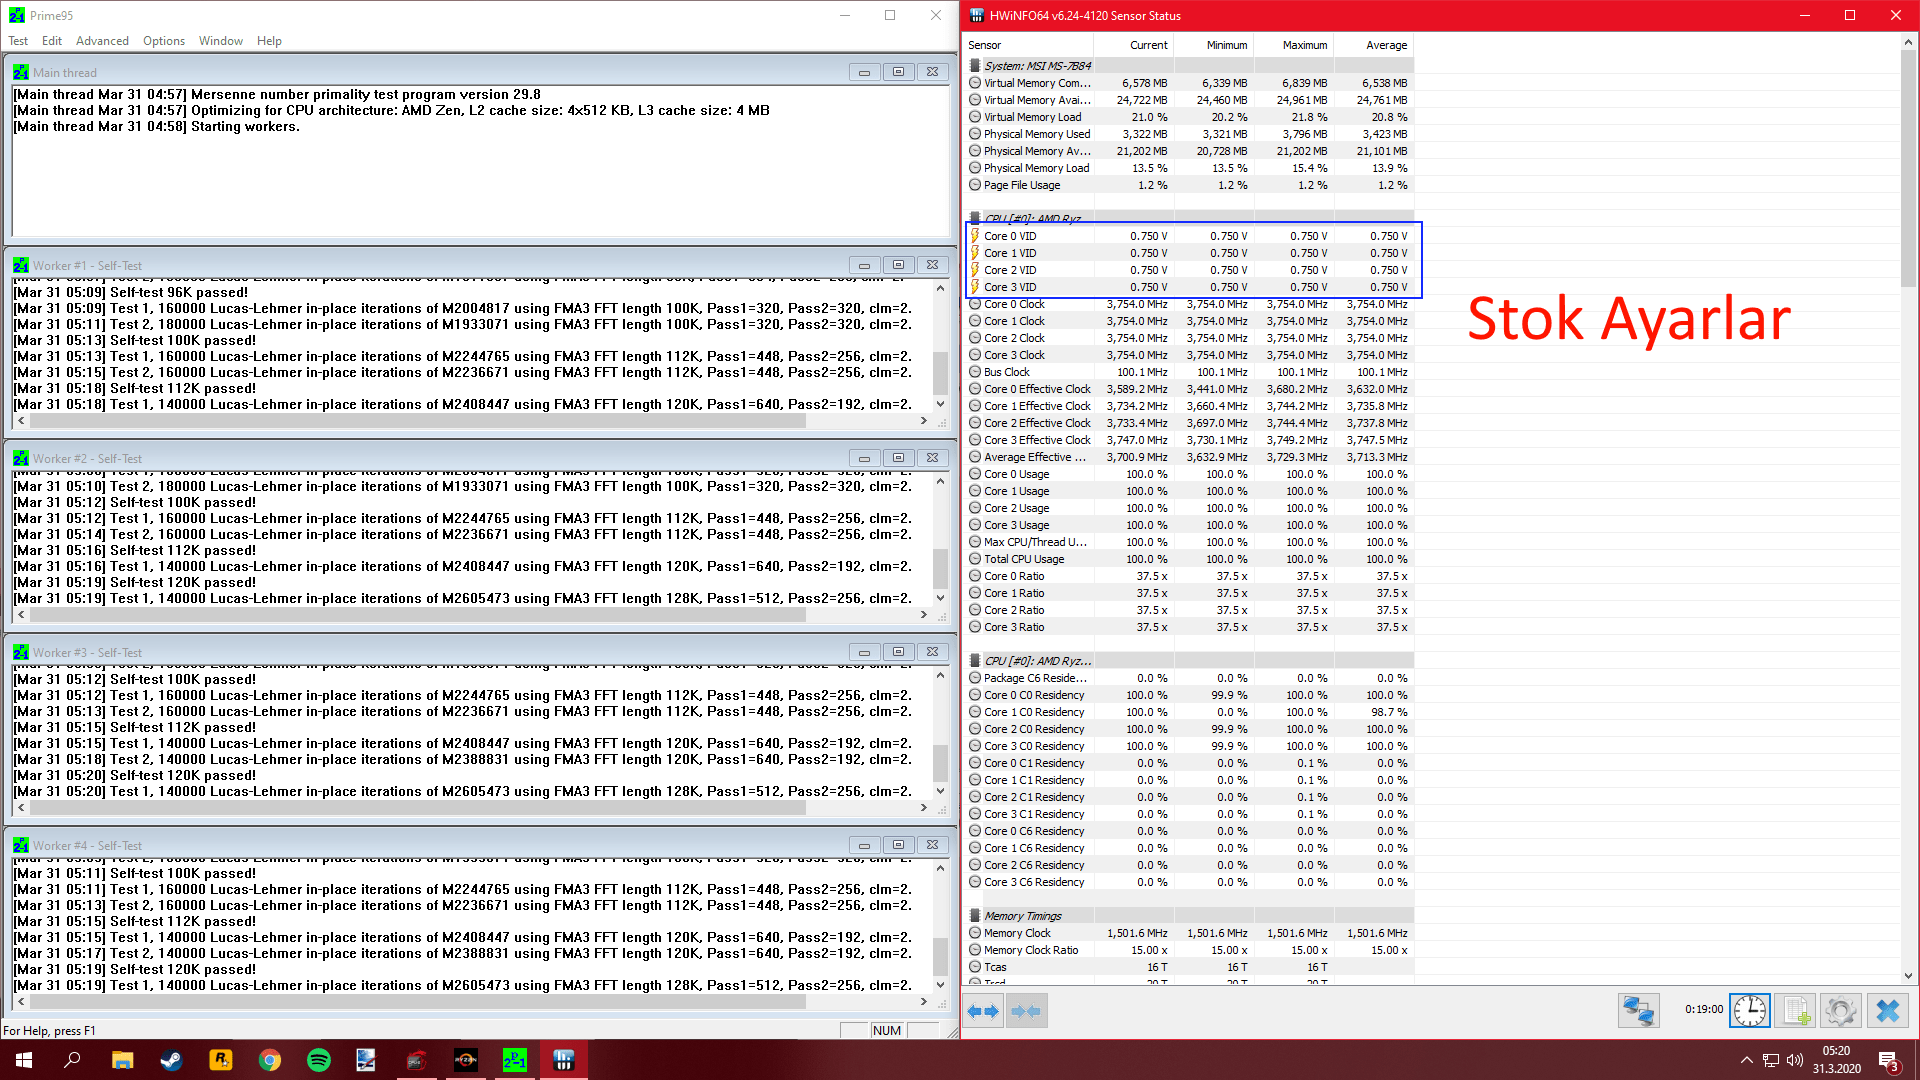
Task: Close the sensors with the blue X icon
Action: [1887, 1011]
